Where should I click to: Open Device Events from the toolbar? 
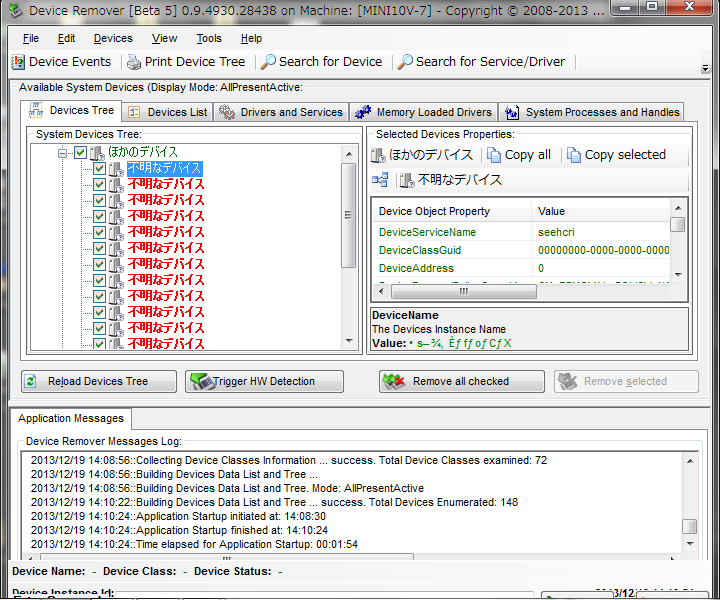pos(62,62)
